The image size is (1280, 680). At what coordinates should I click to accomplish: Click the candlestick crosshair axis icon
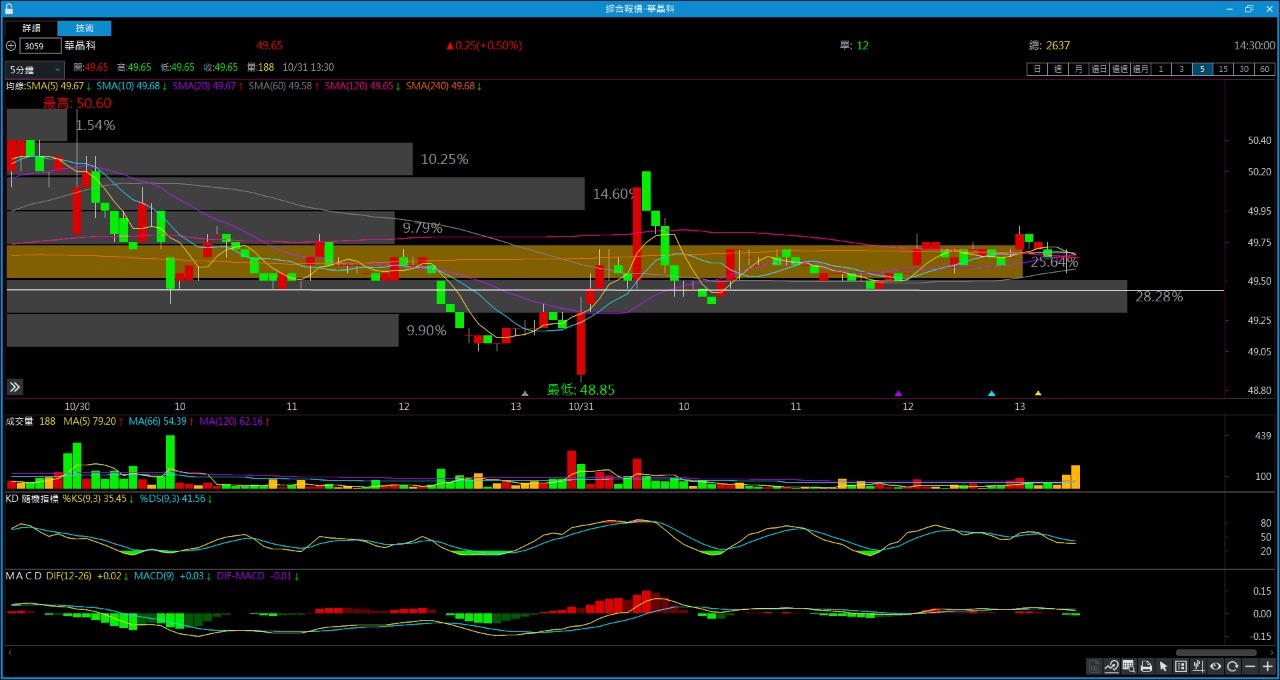(1198, 667)
